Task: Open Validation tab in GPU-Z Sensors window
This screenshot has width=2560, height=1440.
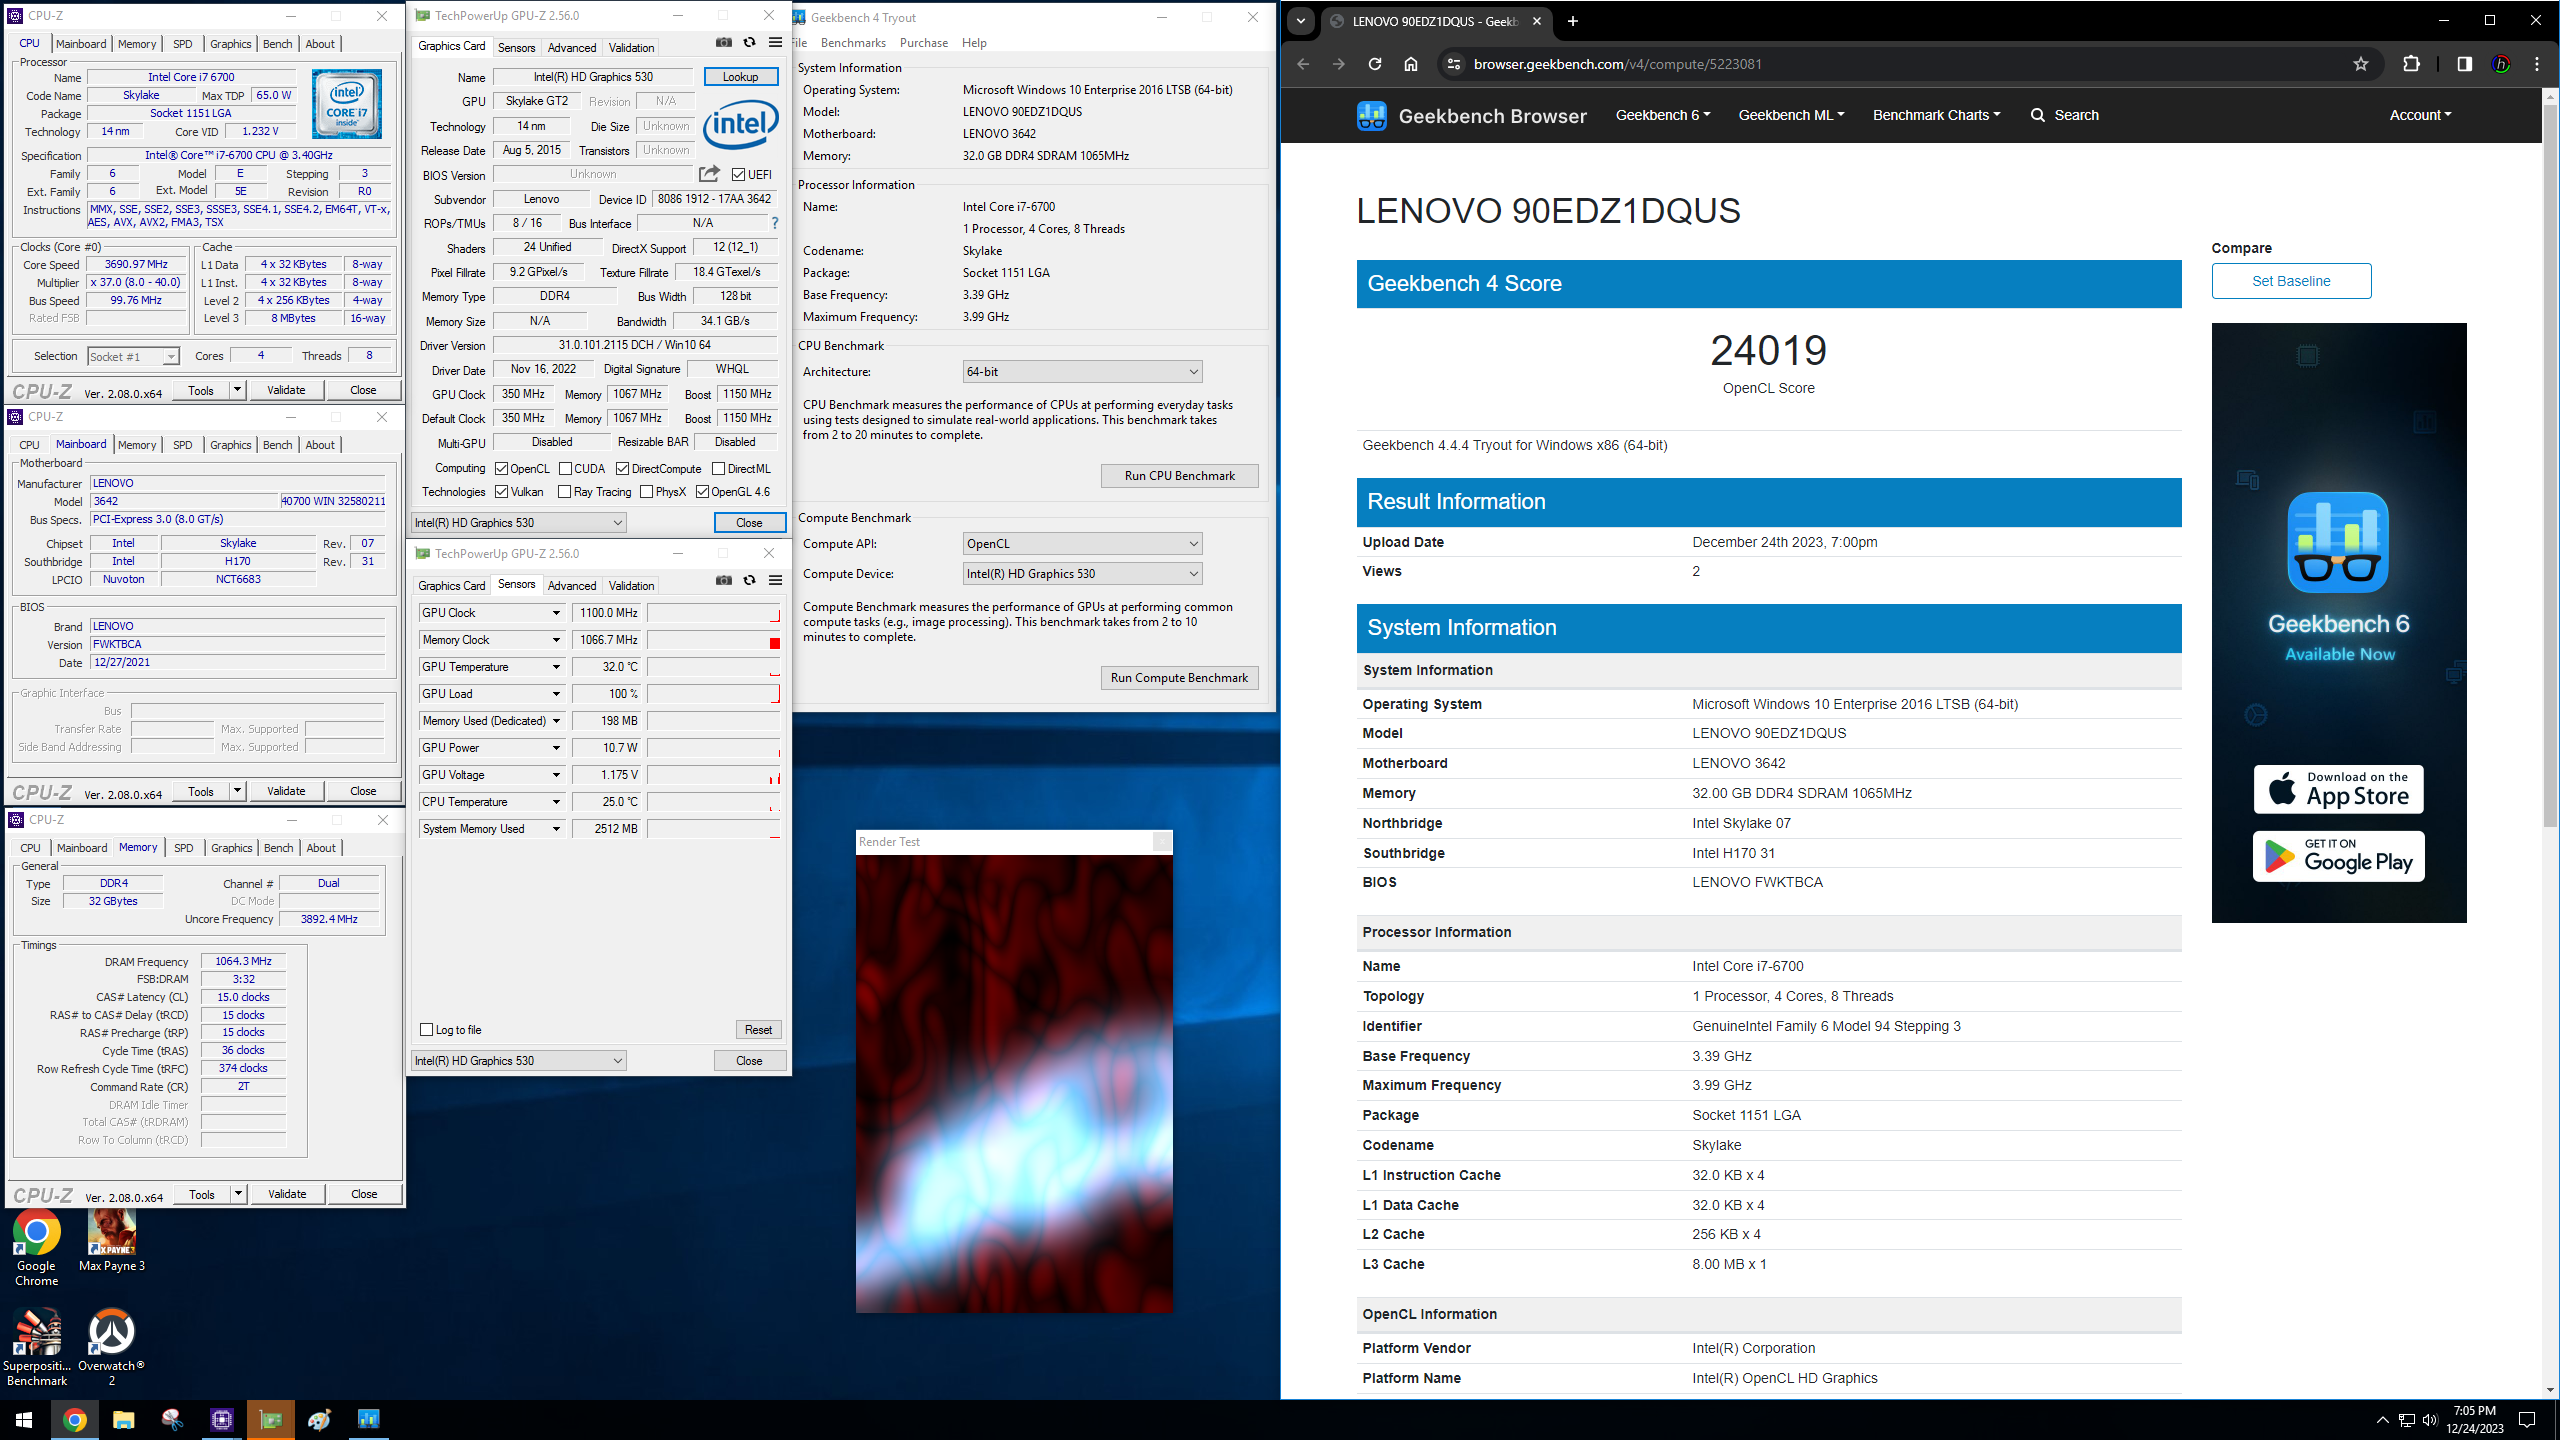Action: (632, 586)
